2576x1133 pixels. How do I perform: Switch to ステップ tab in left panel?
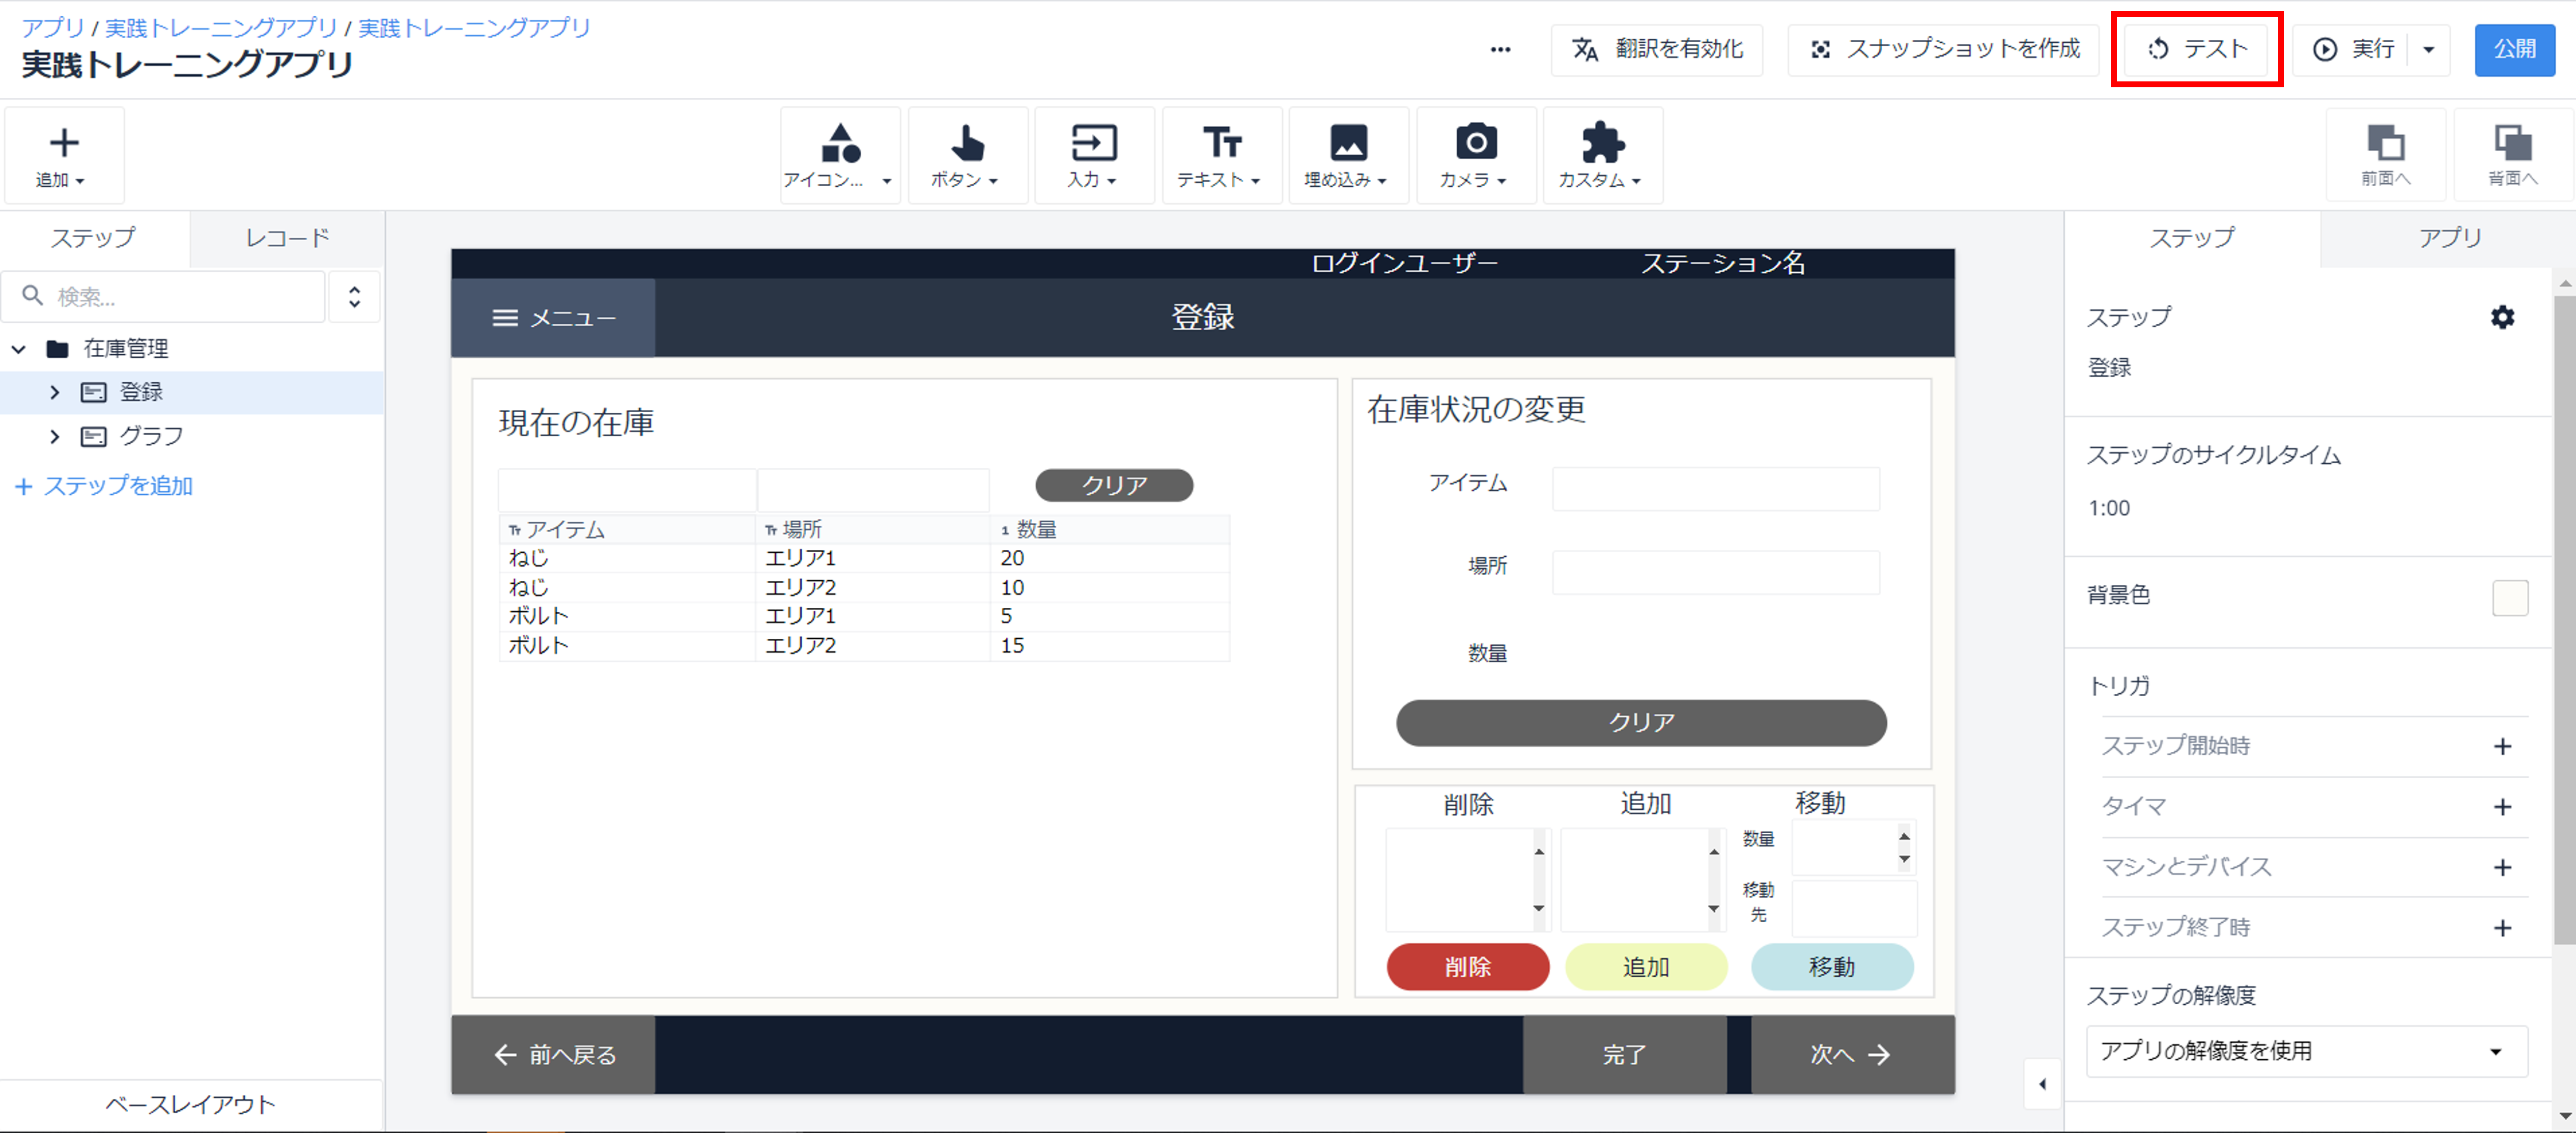pyautogui.click(x=94, y=238)
